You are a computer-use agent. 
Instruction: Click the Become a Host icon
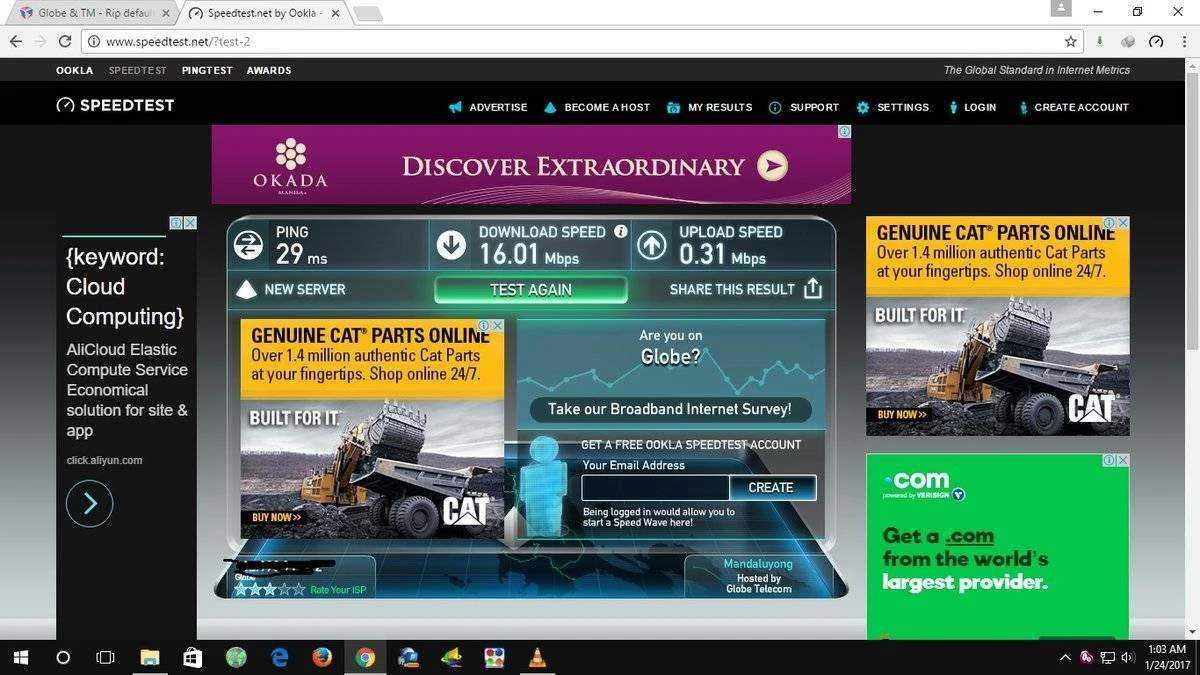click(x=550, y=107)
